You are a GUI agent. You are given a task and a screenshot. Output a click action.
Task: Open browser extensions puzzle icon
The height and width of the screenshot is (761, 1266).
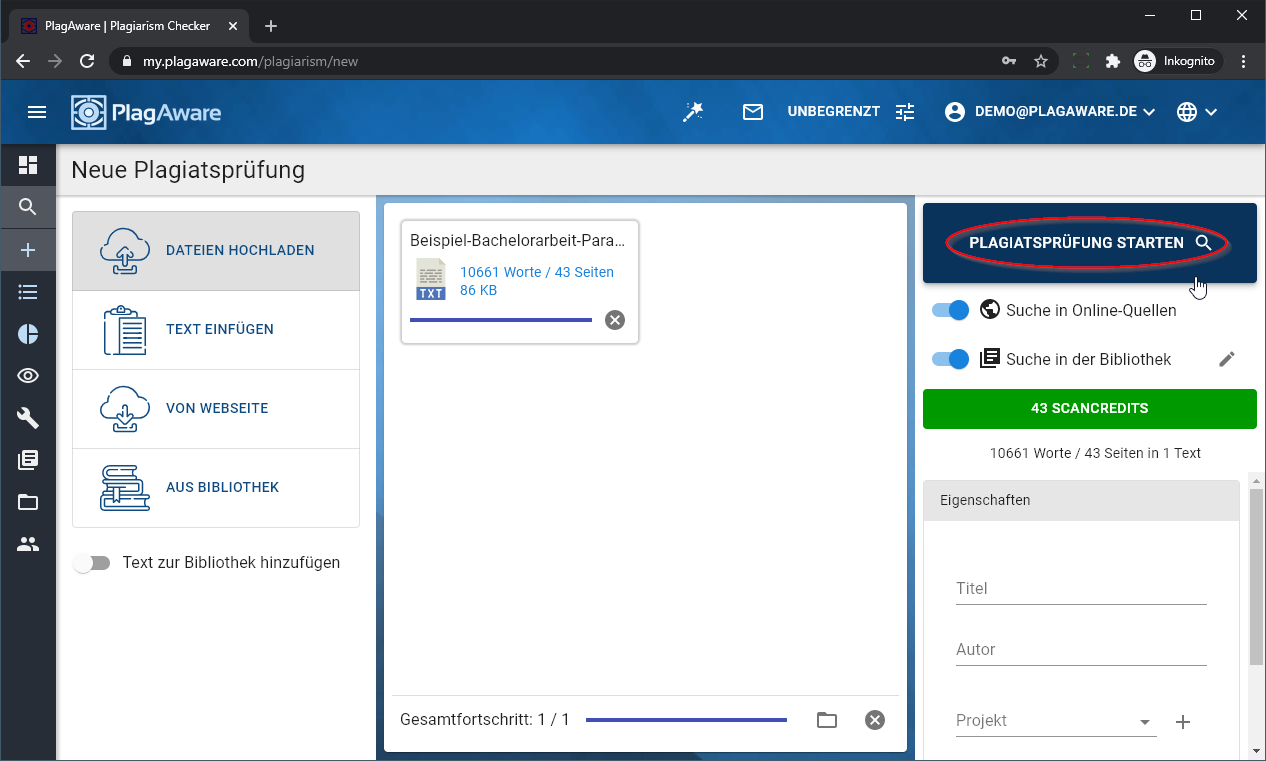point(1112,61)
